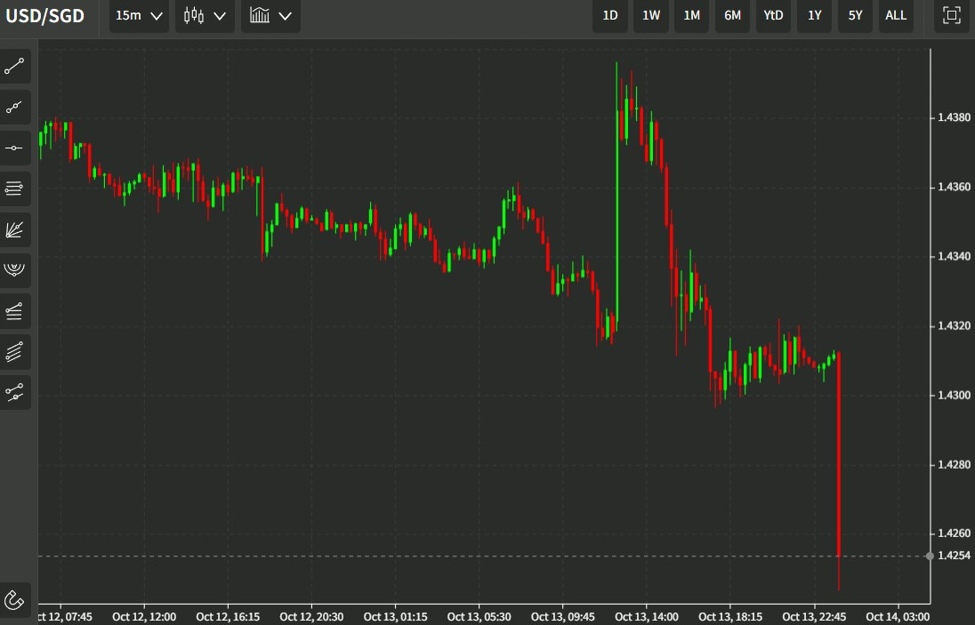Screen dimensions: 975x625
Task: Open the chart indicators dropdown
Action: point(270,16)
